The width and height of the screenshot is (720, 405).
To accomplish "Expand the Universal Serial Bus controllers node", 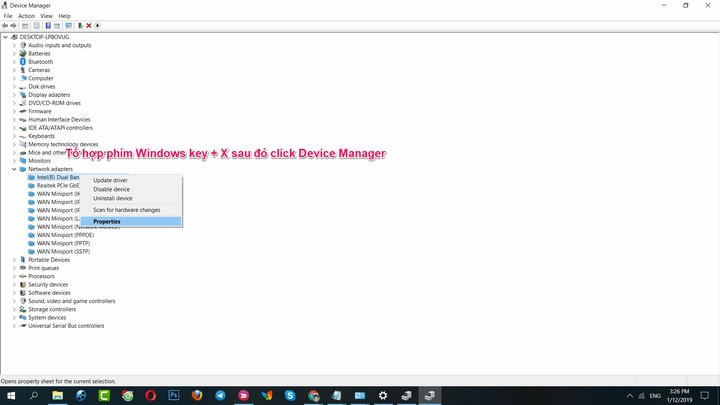I will click(x=14, y=325).
